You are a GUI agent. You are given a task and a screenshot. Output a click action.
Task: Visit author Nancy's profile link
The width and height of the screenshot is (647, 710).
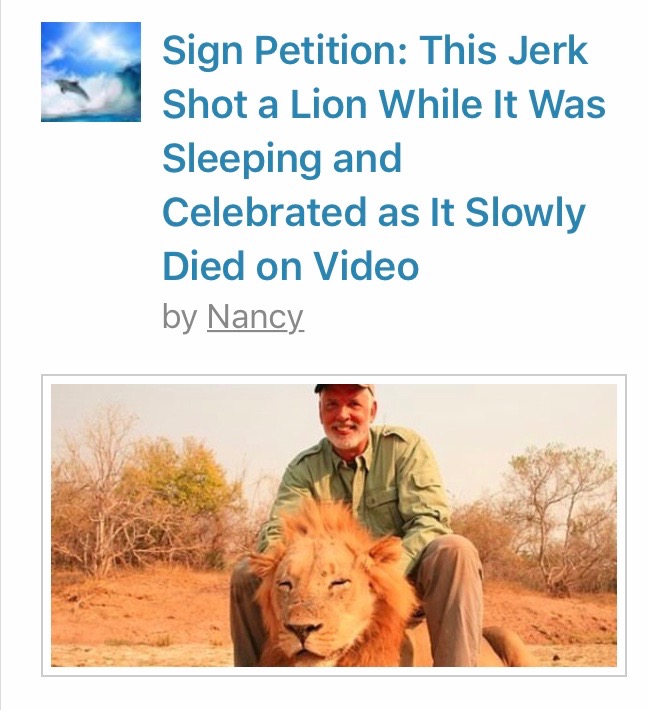coord(255,317)
